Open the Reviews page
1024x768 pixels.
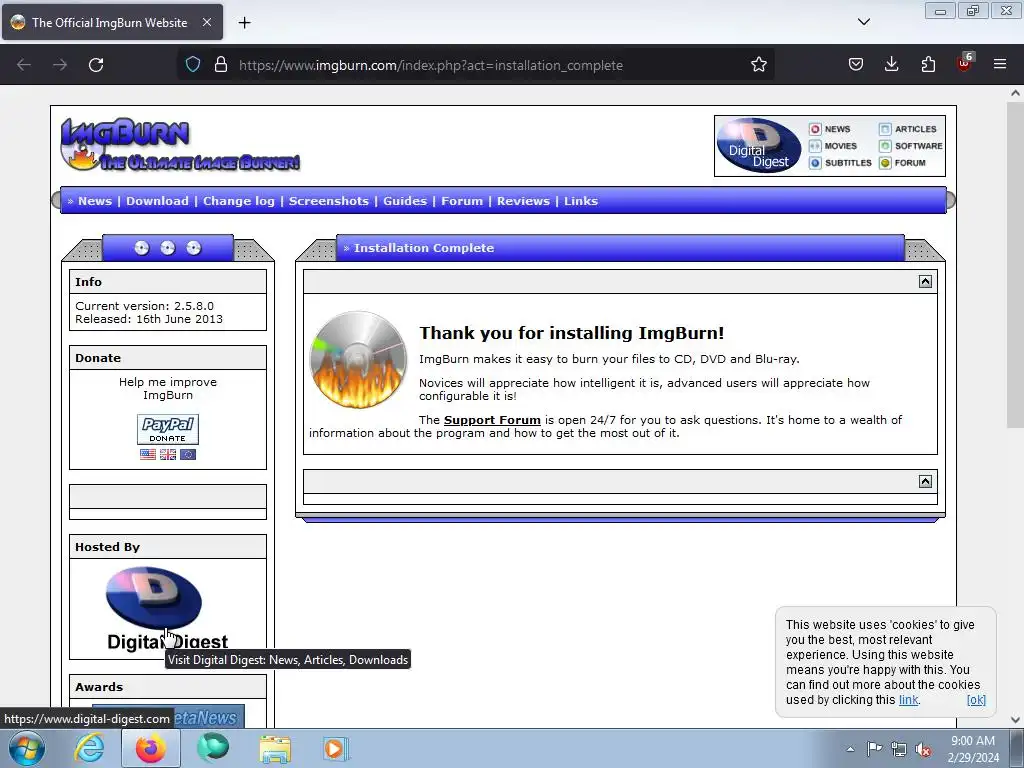point(523,201)
